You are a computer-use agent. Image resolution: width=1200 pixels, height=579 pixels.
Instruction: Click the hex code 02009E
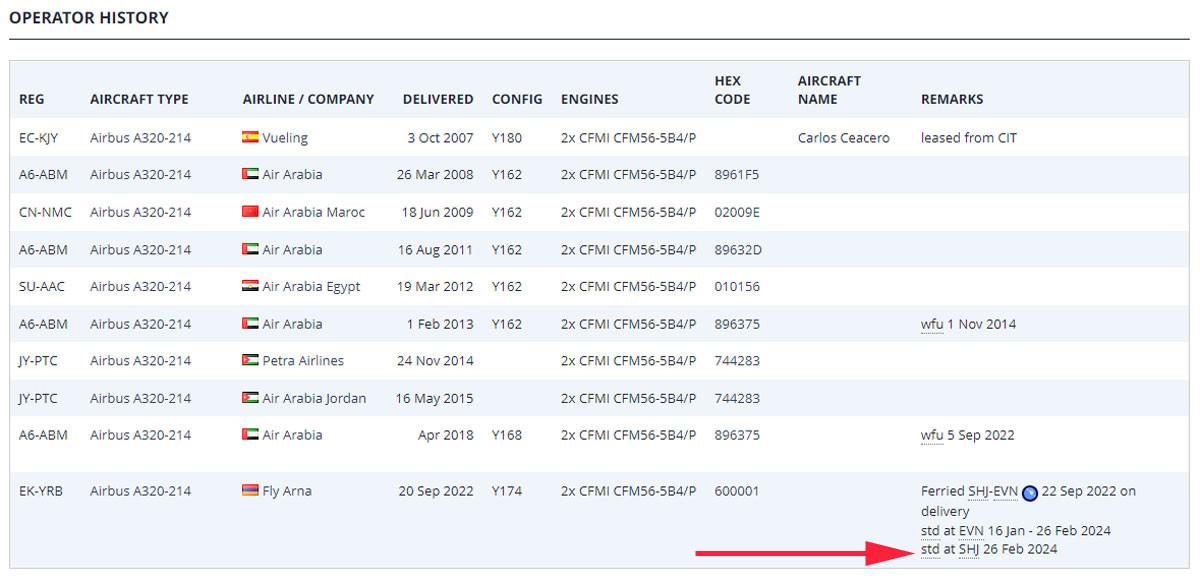[x=737, y=212]
